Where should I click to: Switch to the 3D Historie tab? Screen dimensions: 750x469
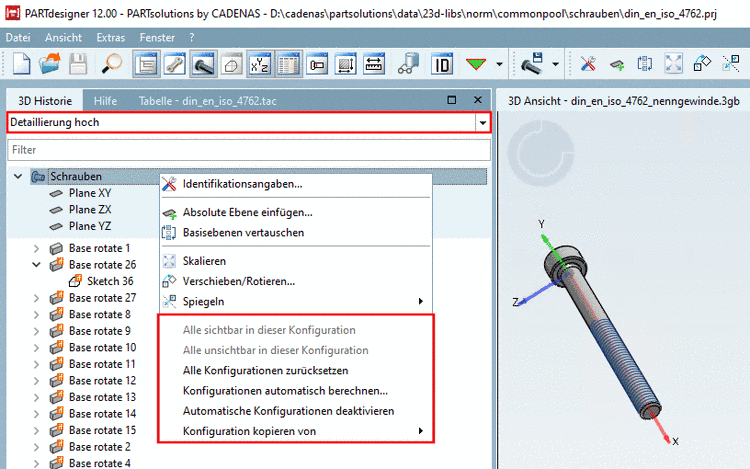click(45, 101)
